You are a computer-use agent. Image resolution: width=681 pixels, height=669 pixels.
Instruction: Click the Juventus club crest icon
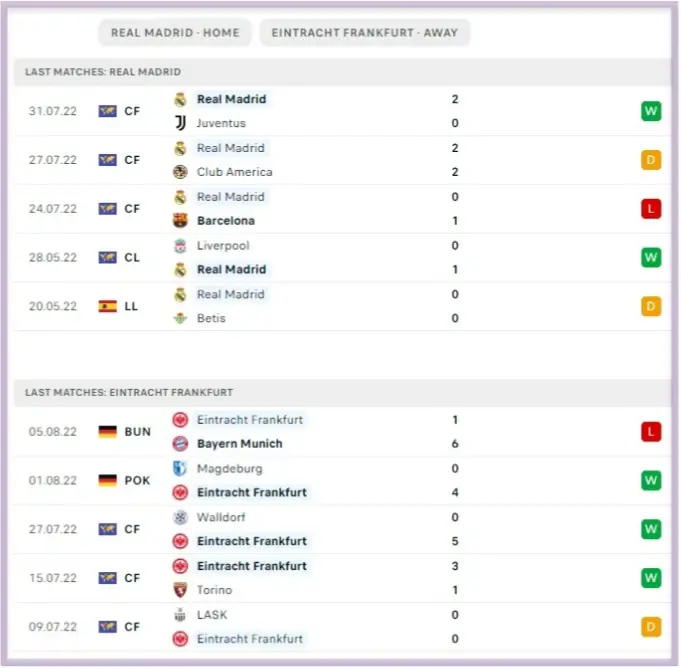click(x=180, y=123)
